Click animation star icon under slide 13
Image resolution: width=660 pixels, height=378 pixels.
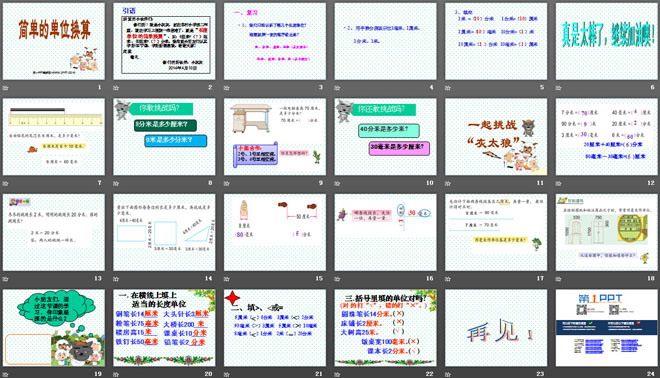click(x=5, y=279)
